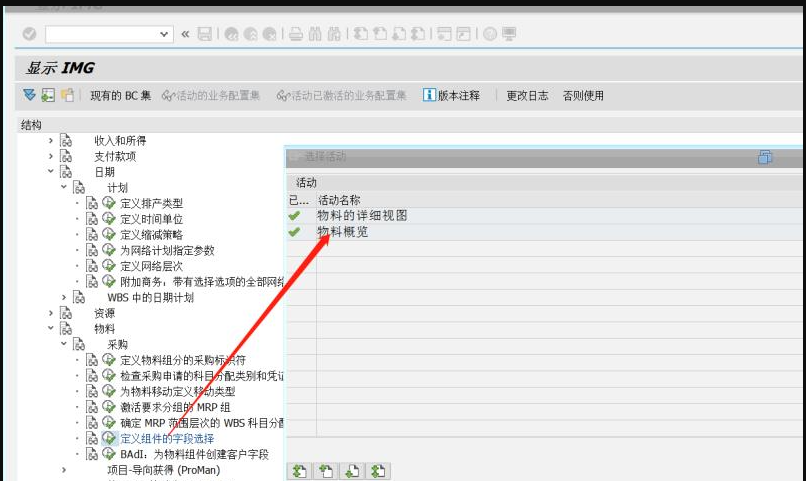The width and height of the screenshot is (806, 481).
Task: Collapse the 采购 tree node
Action: point(63,344)
